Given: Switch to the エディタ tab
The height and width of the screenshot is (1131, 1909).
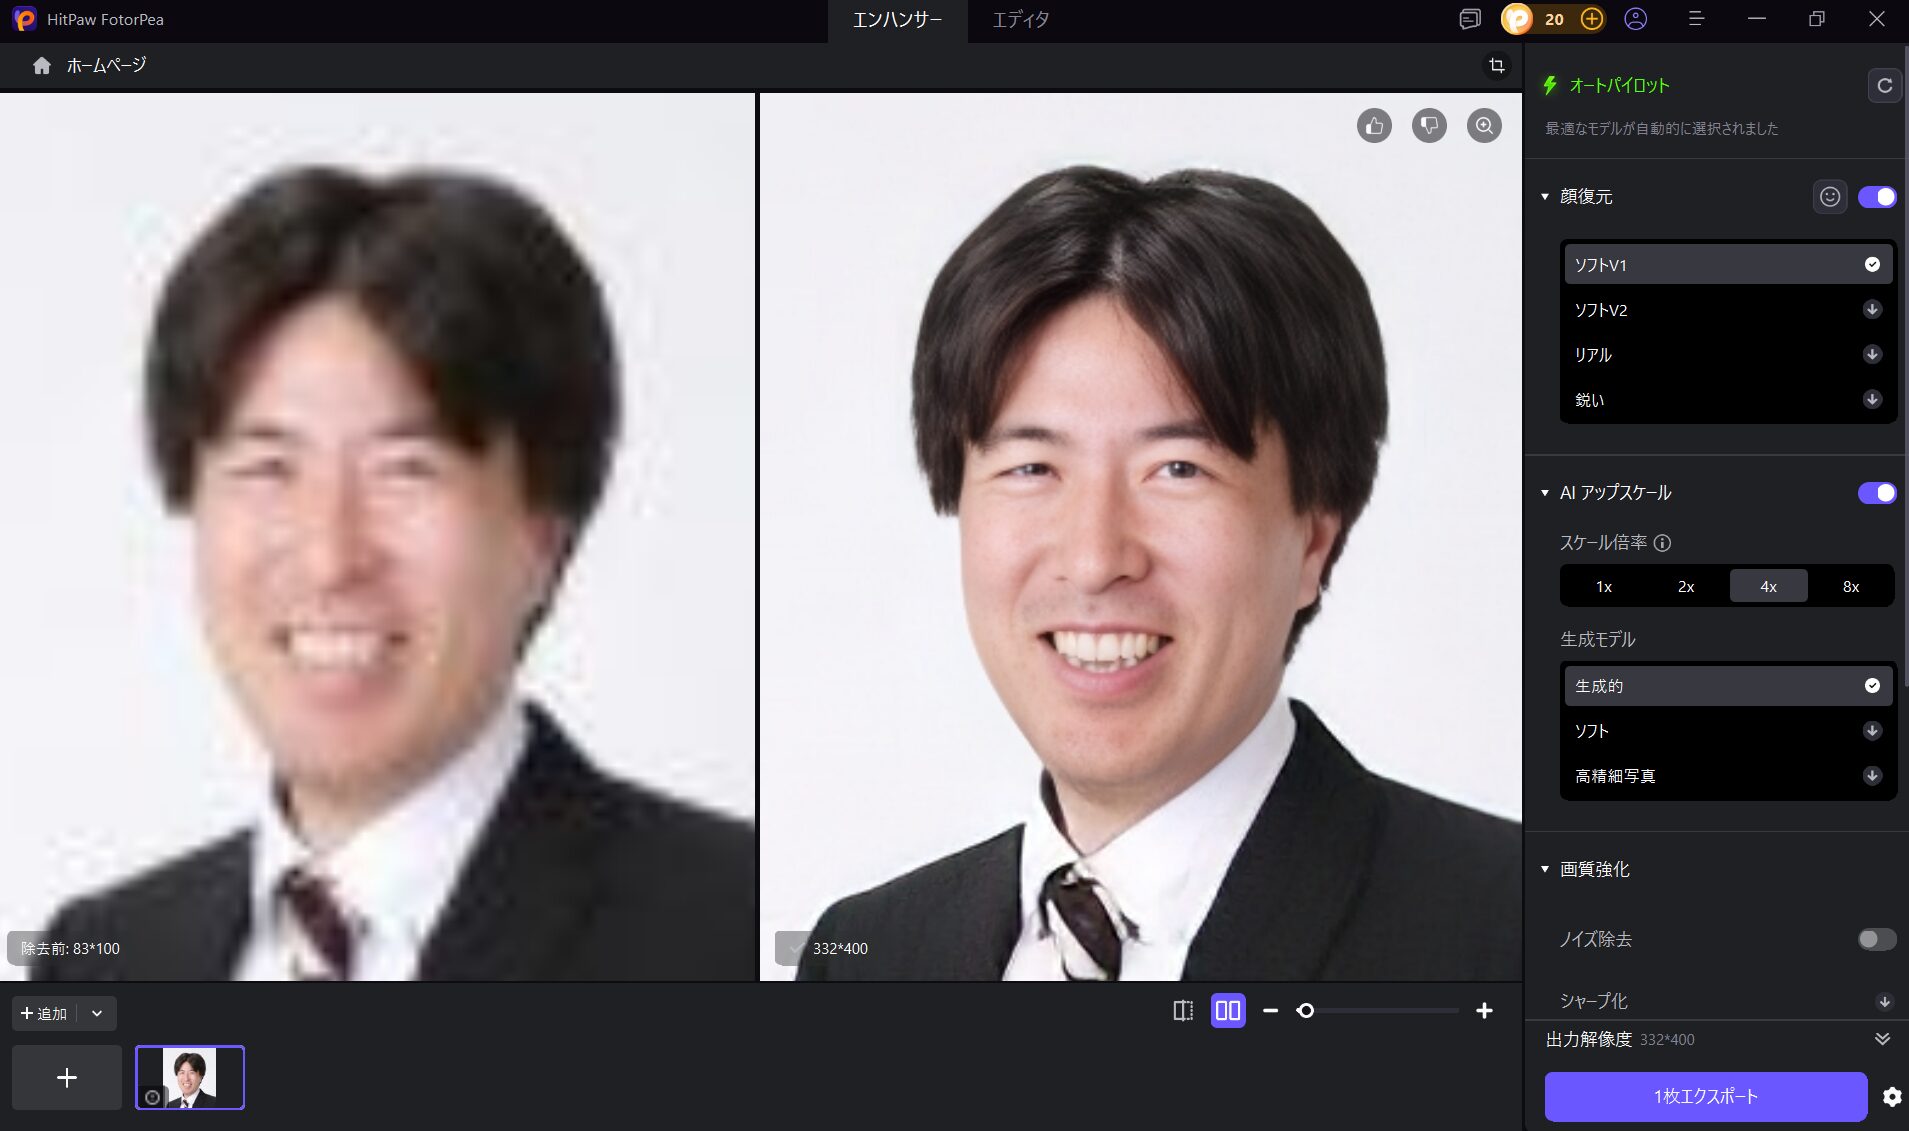Looking at the screenshot, I should [1019, 19].
